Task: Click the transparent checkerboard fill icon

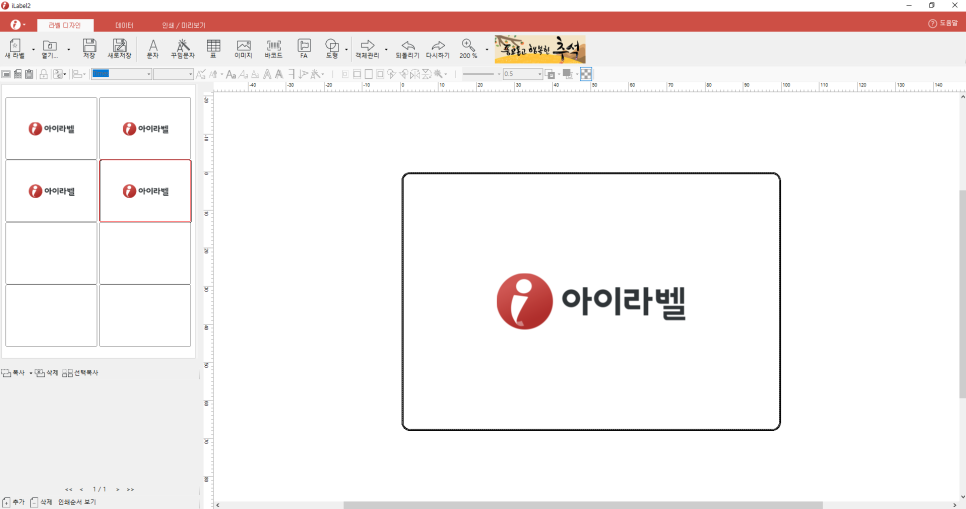Action: pos(586,74)
